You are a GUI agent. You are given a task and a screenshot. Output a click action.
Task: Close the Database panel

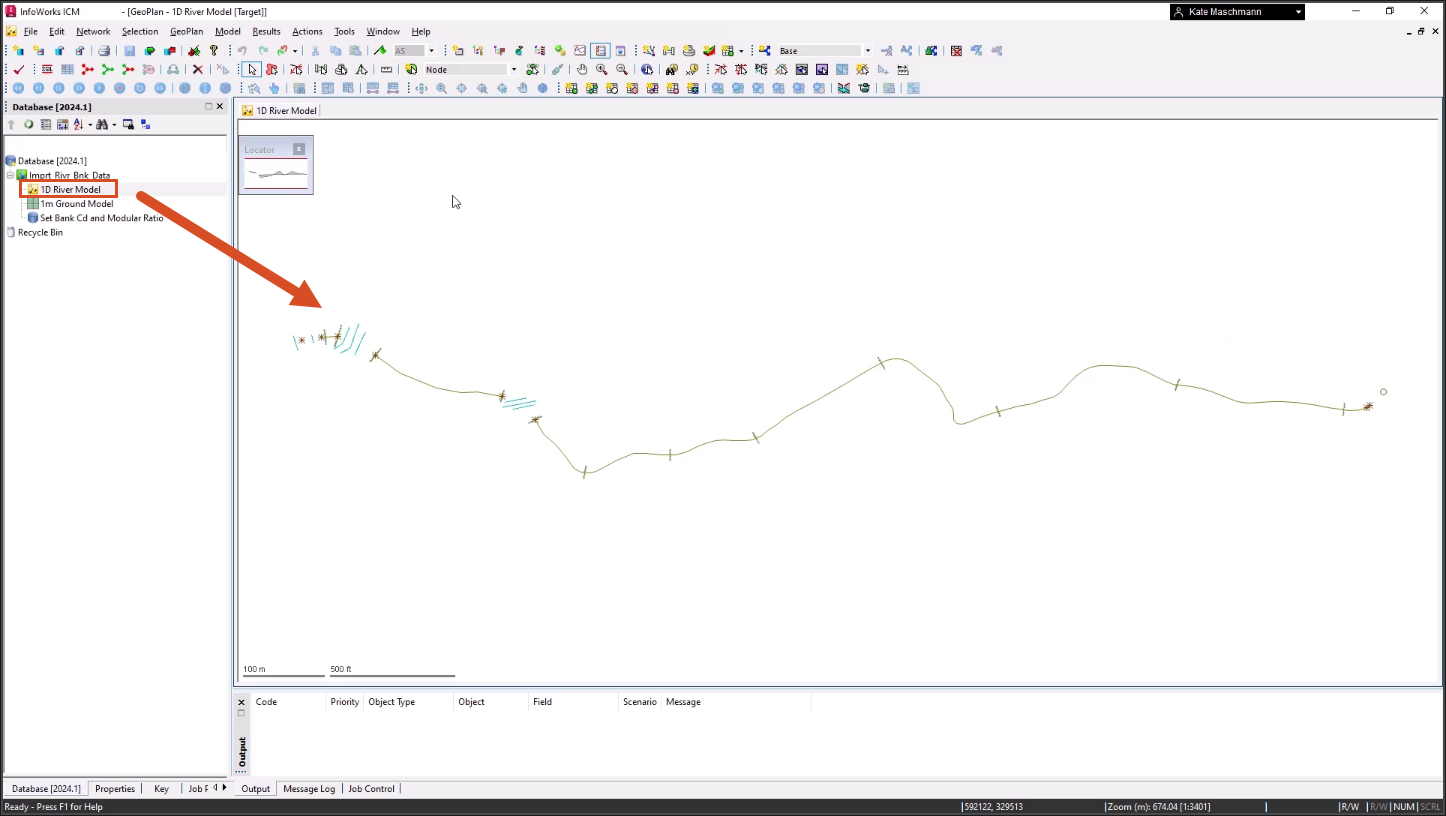point(220,106)
